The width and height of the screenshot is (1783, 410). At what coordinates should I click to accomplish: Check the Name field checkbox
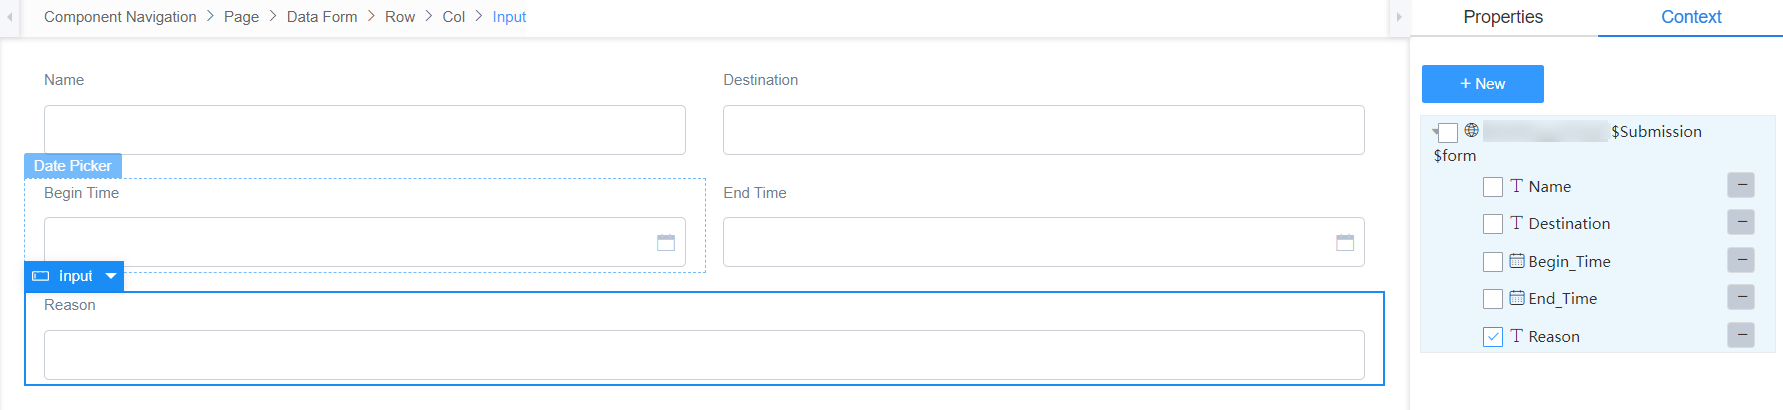[x=1493, y=187]
